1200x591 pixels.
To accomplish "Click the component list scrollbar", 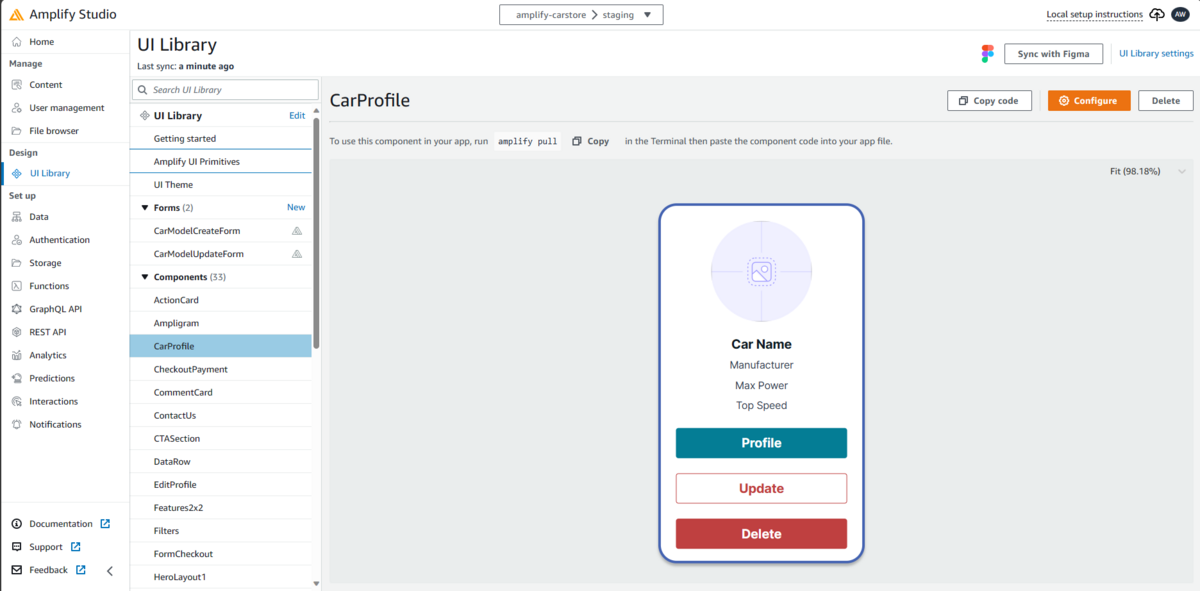I will (x=316, y=233).
